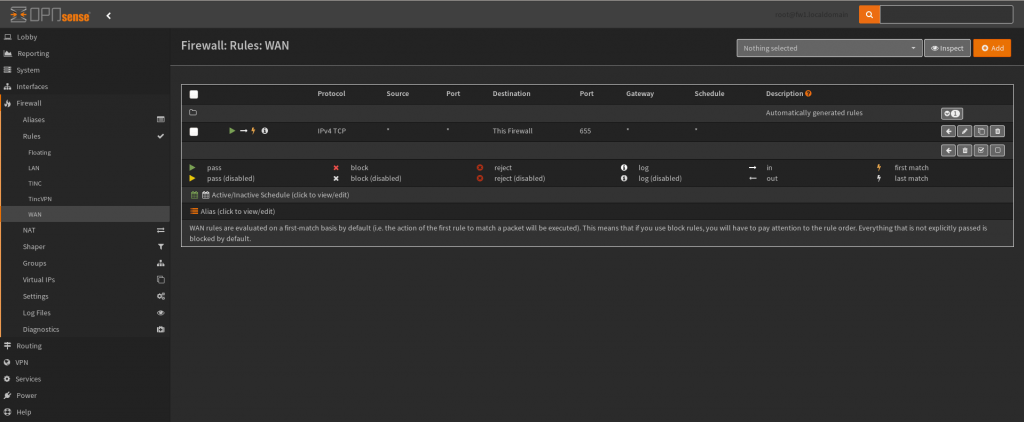Clone the IPv4 TCP rule
The width and height of the screenshot is (1024, 422).
(981, 131)
